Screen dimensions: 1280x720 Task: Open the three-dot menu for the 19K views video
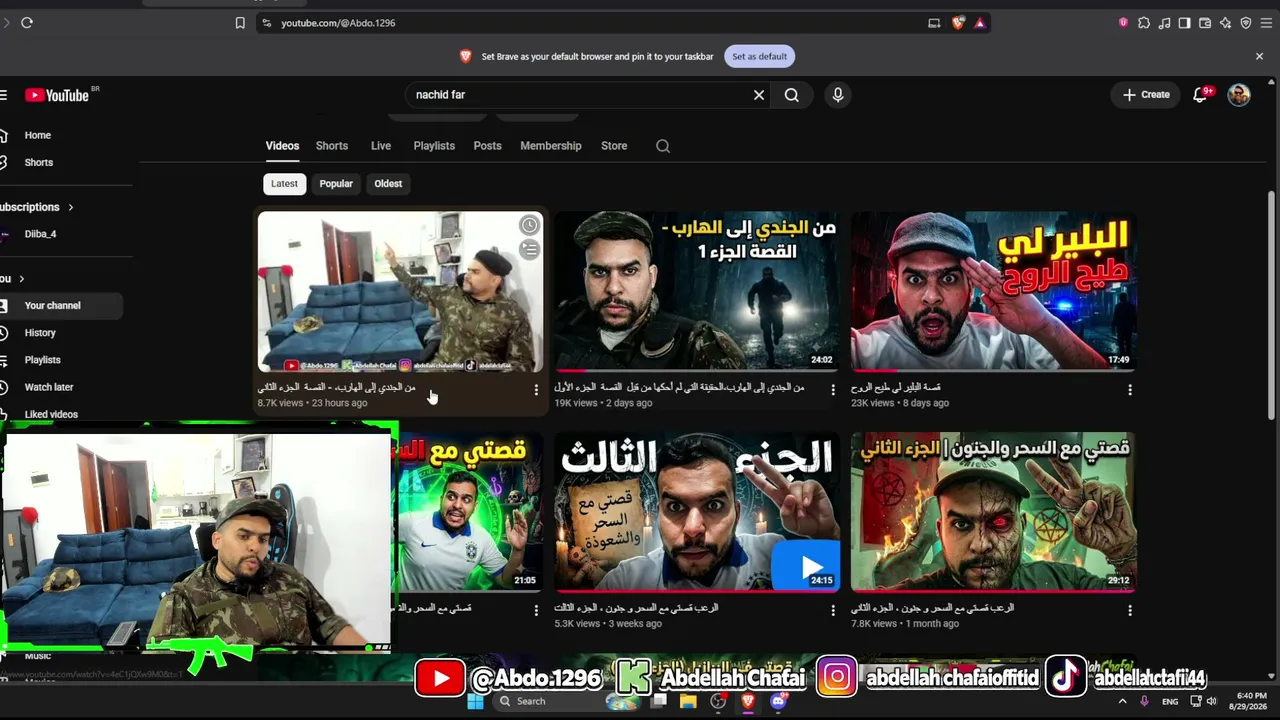[x=833, y=390]
